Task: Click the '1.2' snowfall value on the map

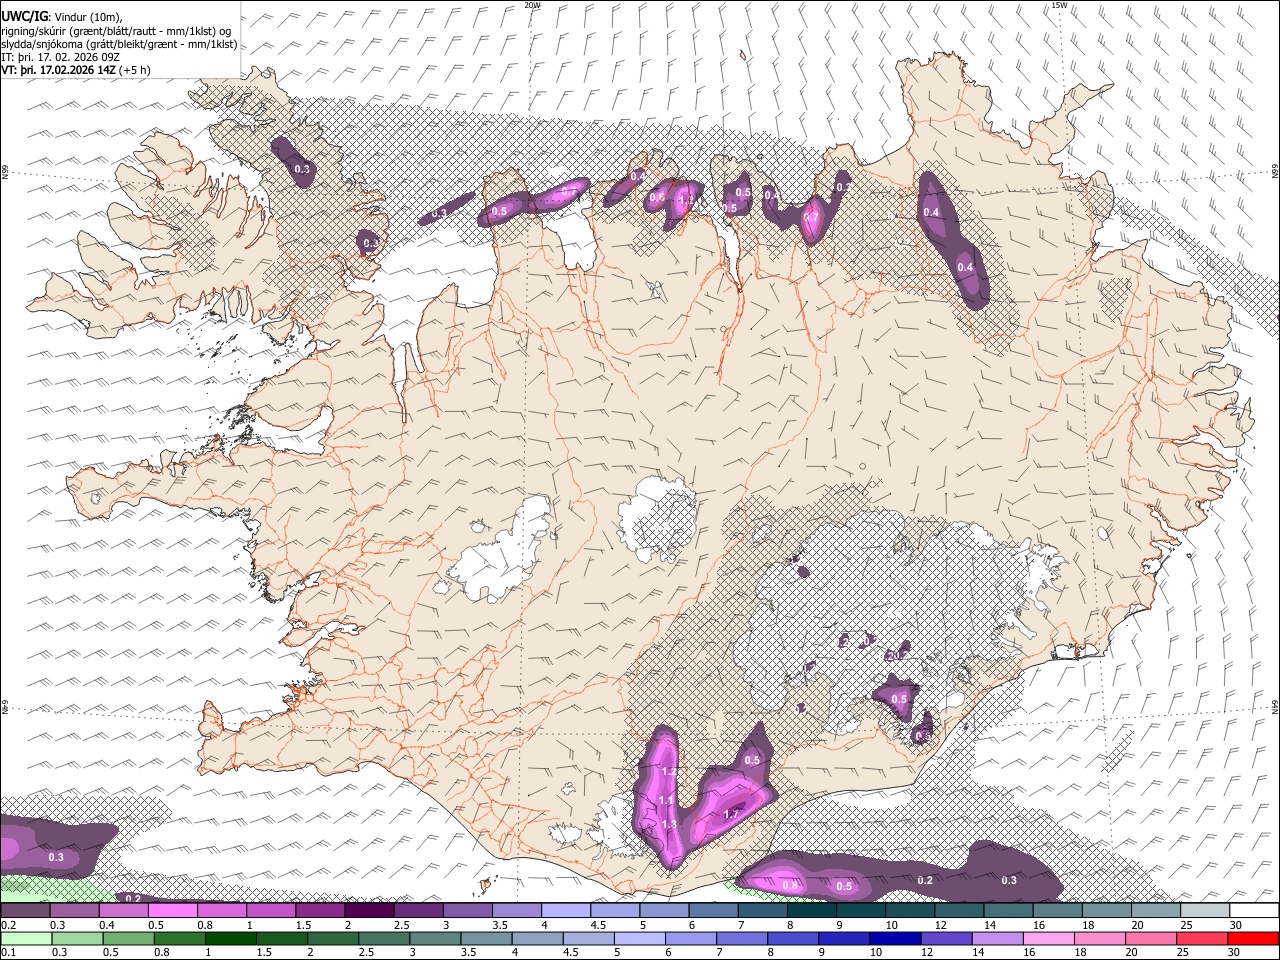Action: point(669,772)
